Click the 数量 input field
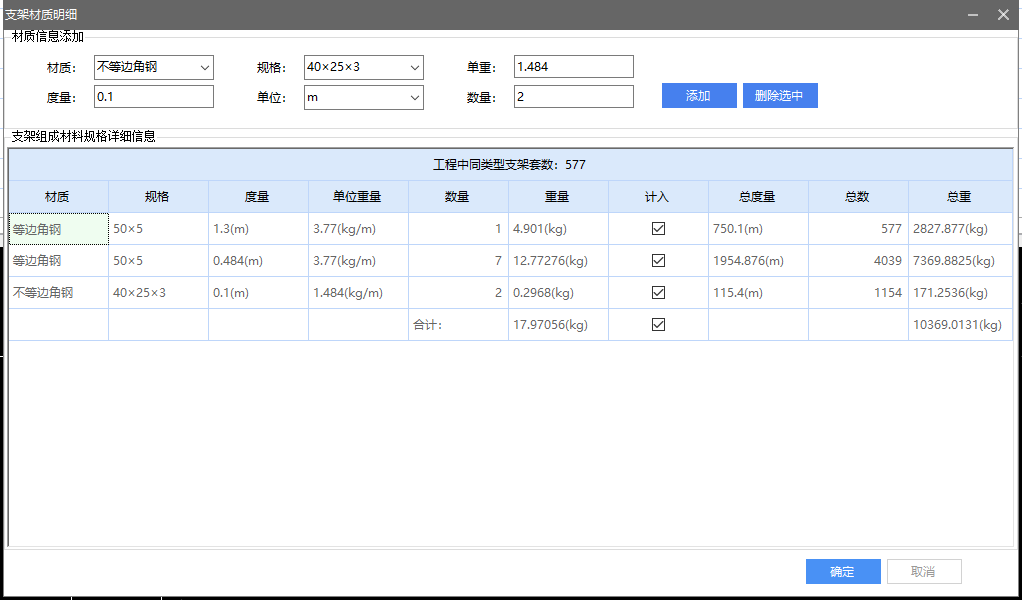The image size is (1022, 600). point(573,97)
